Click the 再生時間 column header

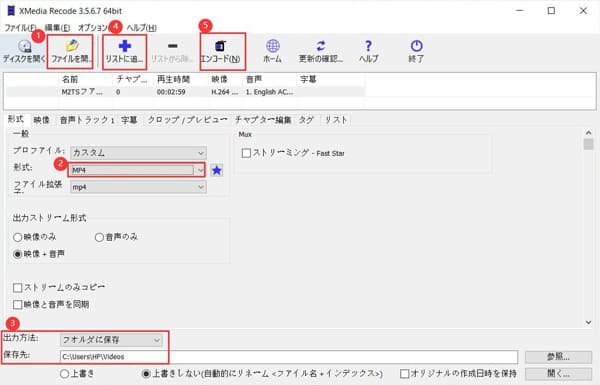coord(173,79)
